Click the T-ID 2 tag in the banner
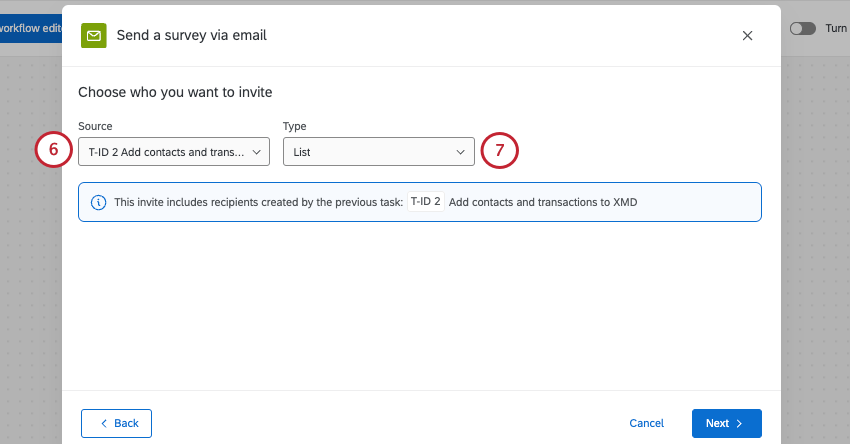This screenshot has width=850, height=444. tap(426, 202)
